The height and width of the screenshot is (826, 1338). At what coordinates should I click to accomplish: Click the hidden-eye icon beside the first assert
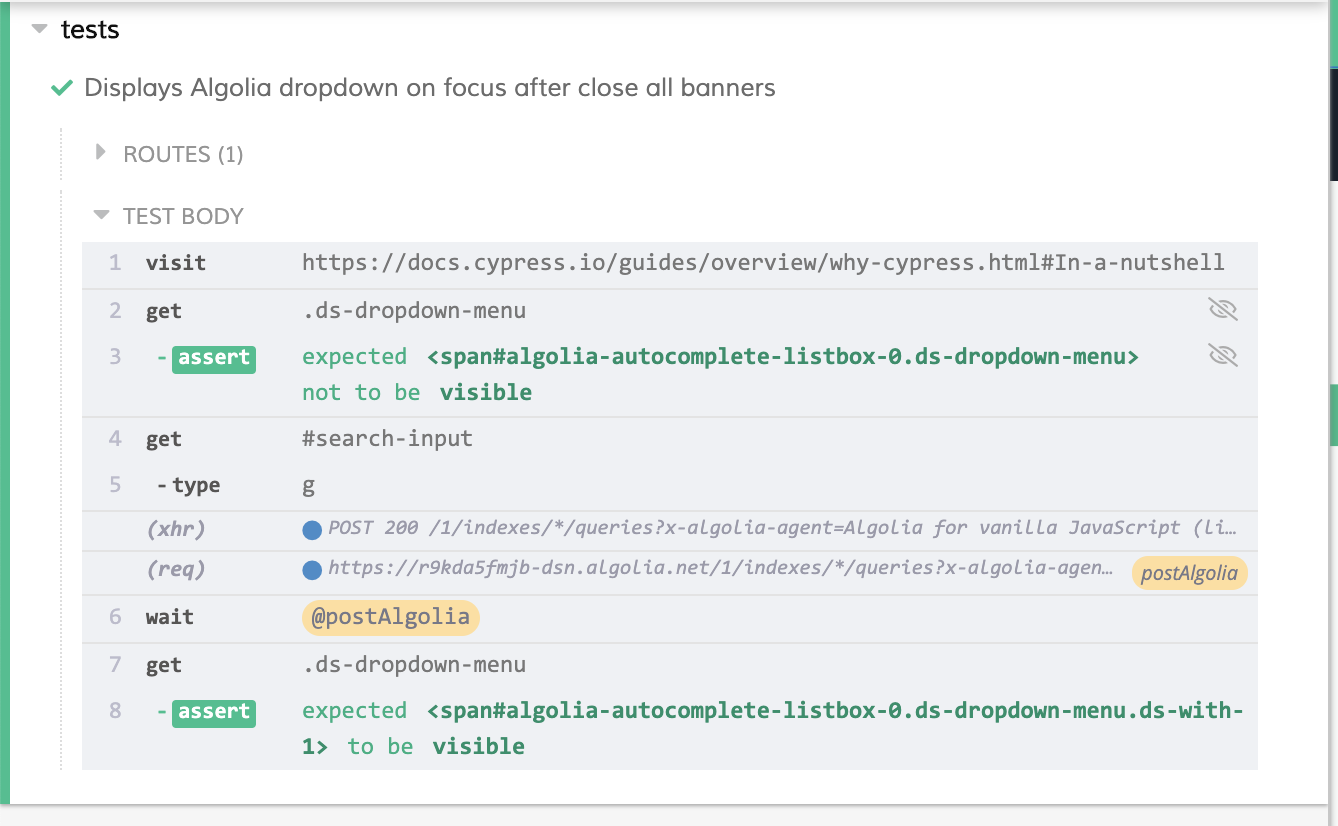(x=1222, y=355)
